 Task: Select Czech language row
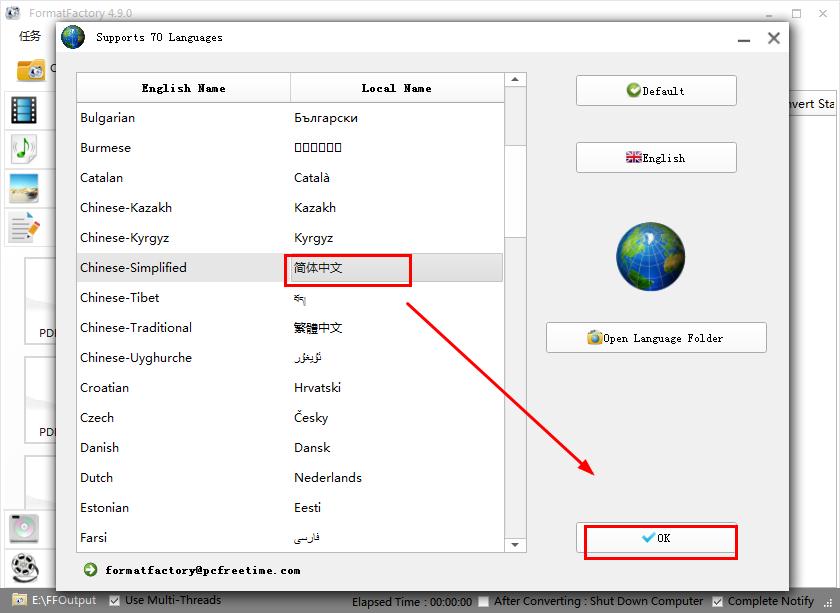click(290, 418)
